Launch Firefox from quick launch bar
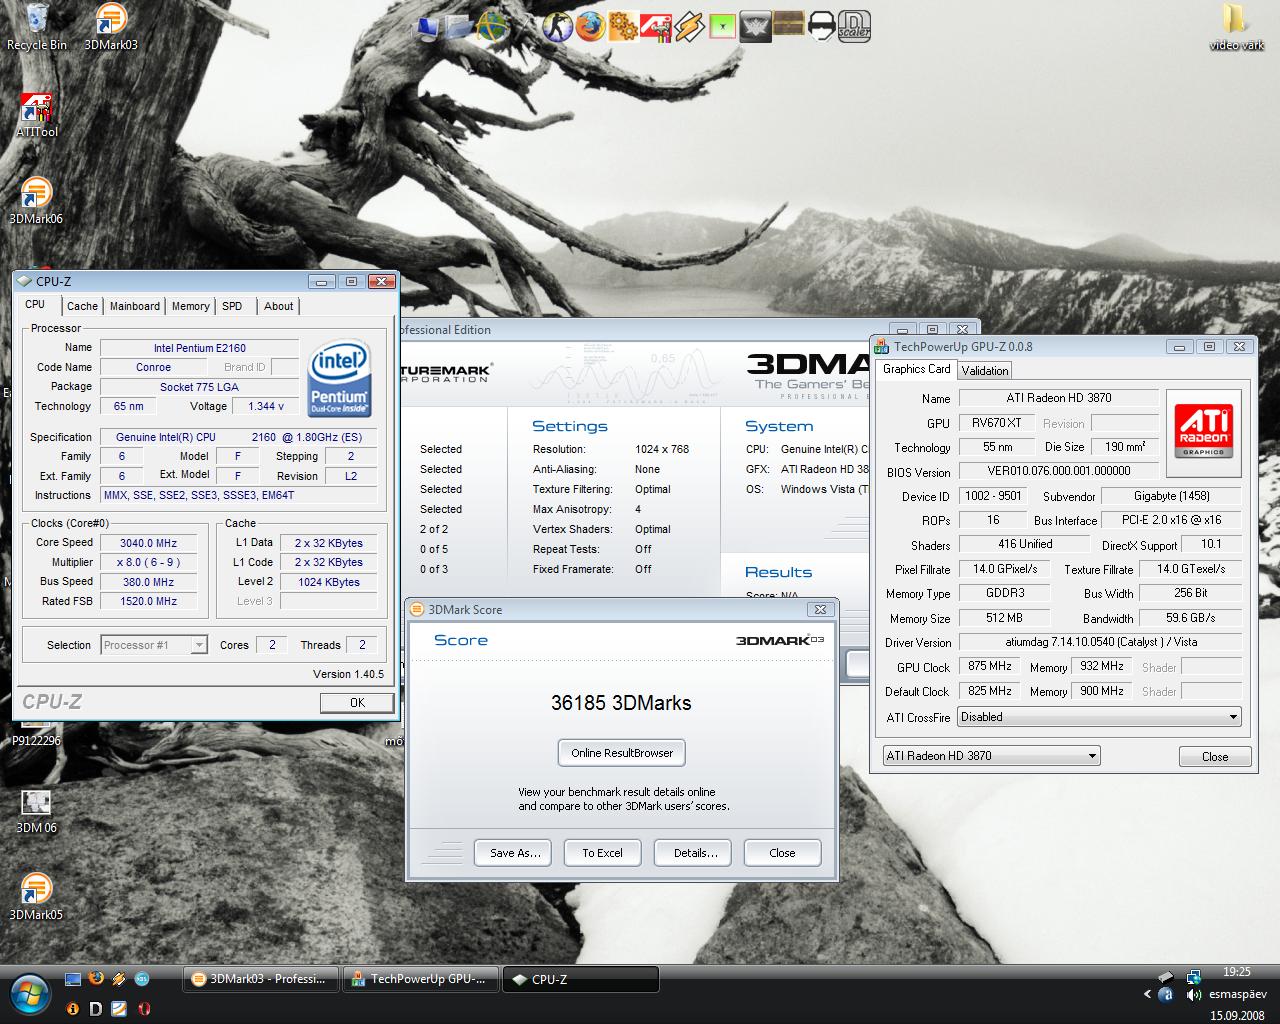1280x1024 pixels. (x=96, y=979)
